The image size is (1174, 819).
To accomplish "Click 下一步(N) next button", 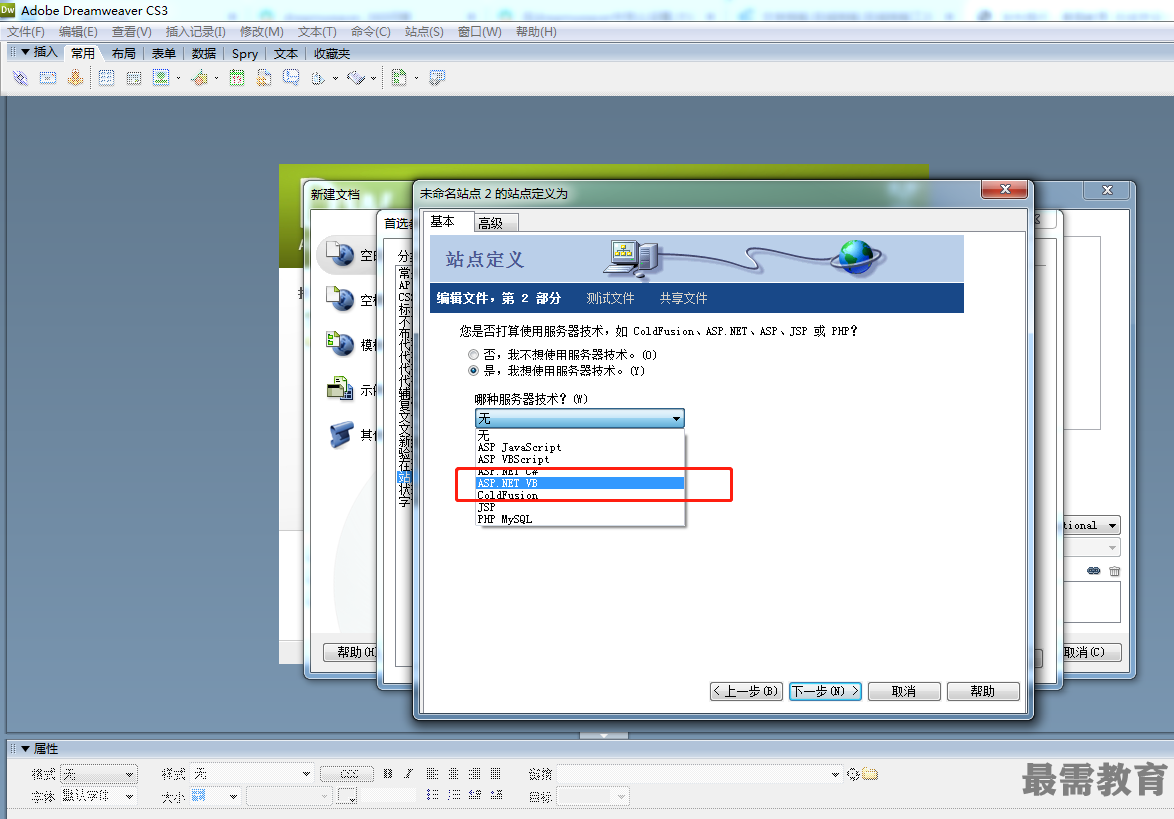I will (827, 691).
